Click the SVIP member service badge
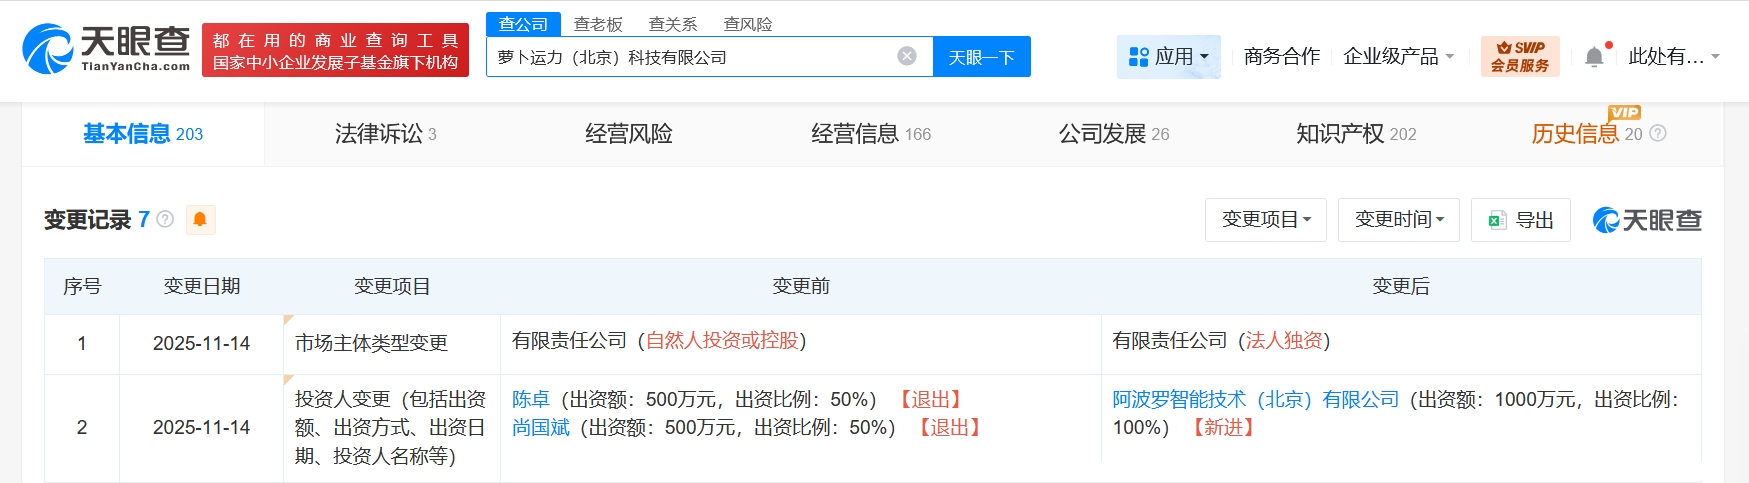The height and width of the screenshot is (483, 1749). pyautogui.click(x=1519, y=56)
